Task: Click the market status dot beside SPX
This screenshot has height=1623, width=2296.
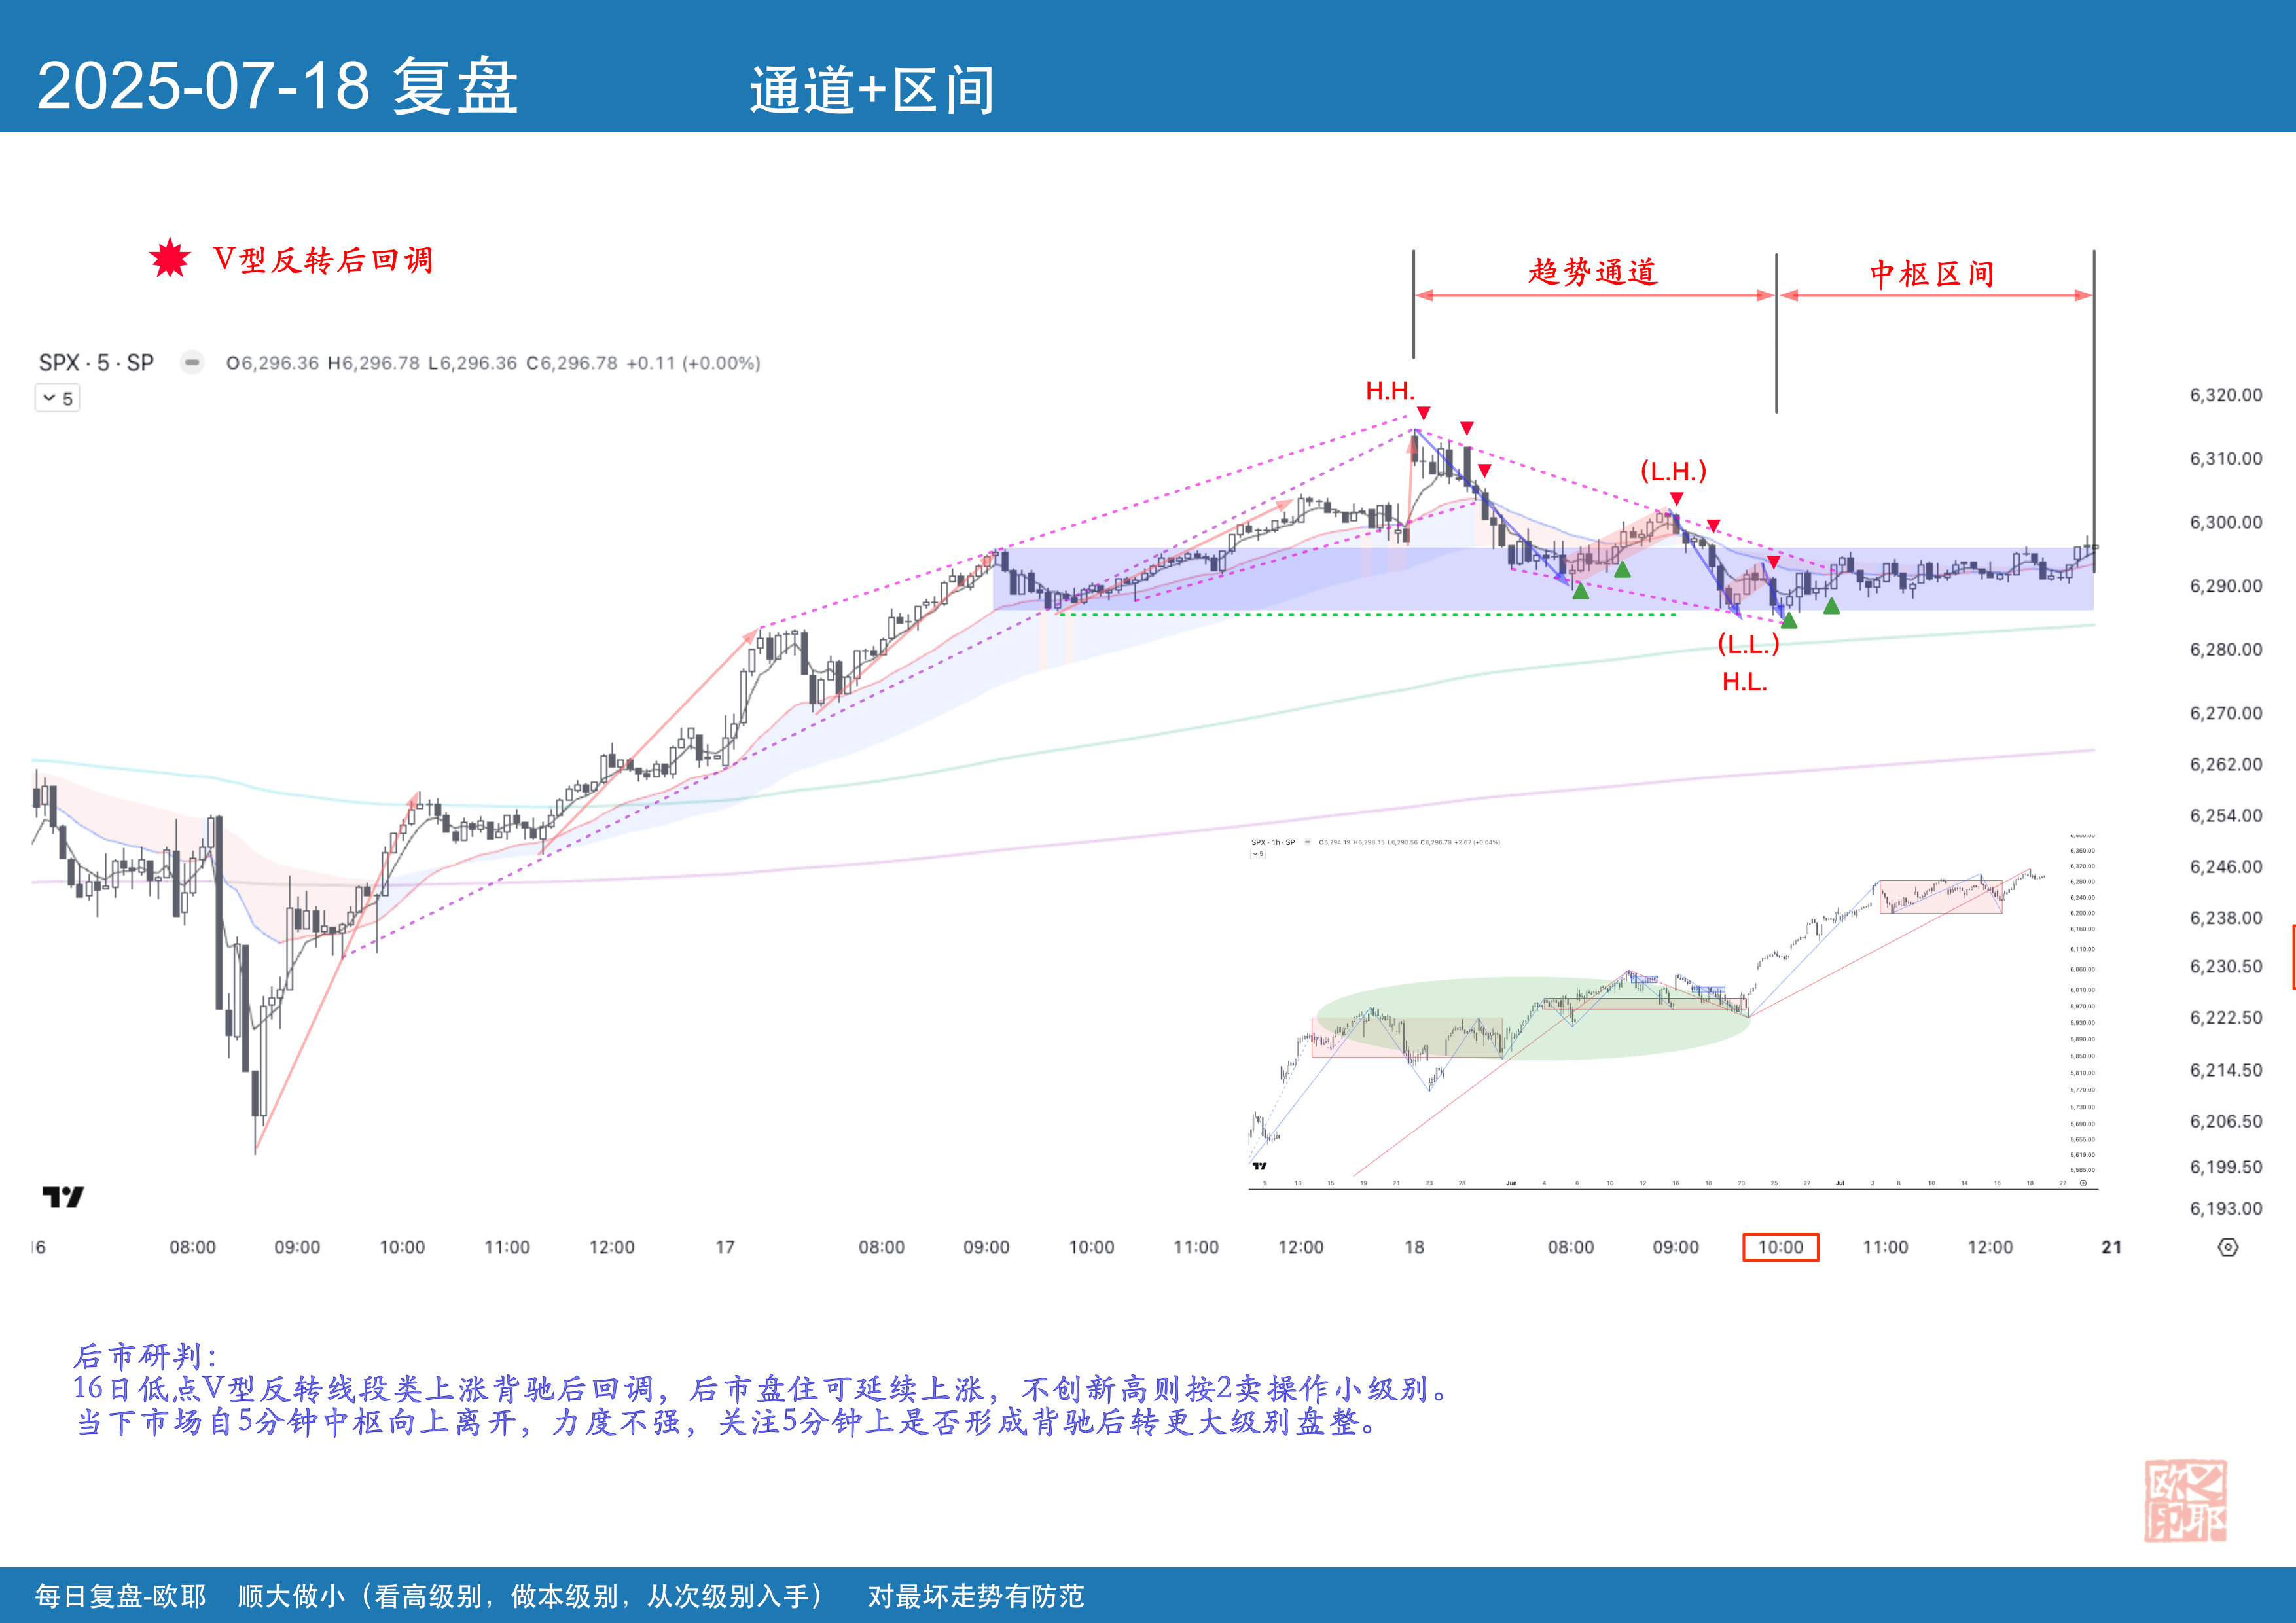Action: click(192, 362)
